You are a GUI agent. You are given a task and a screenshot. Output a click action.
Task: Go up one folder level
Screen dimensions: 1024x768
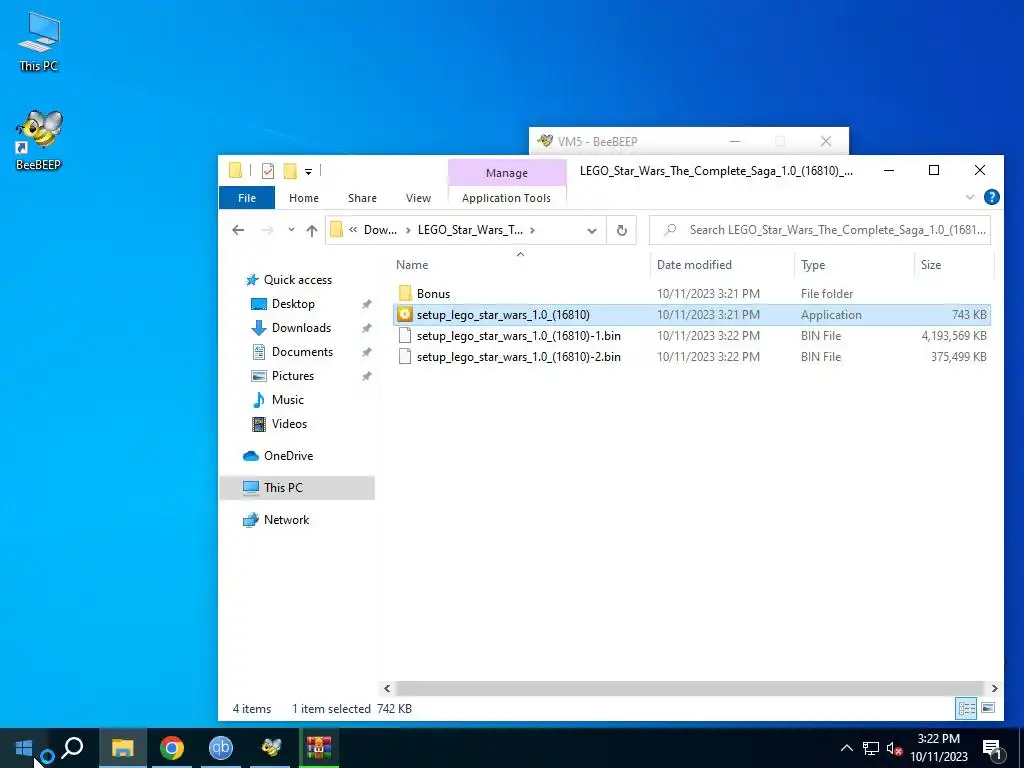pos(312,231)
